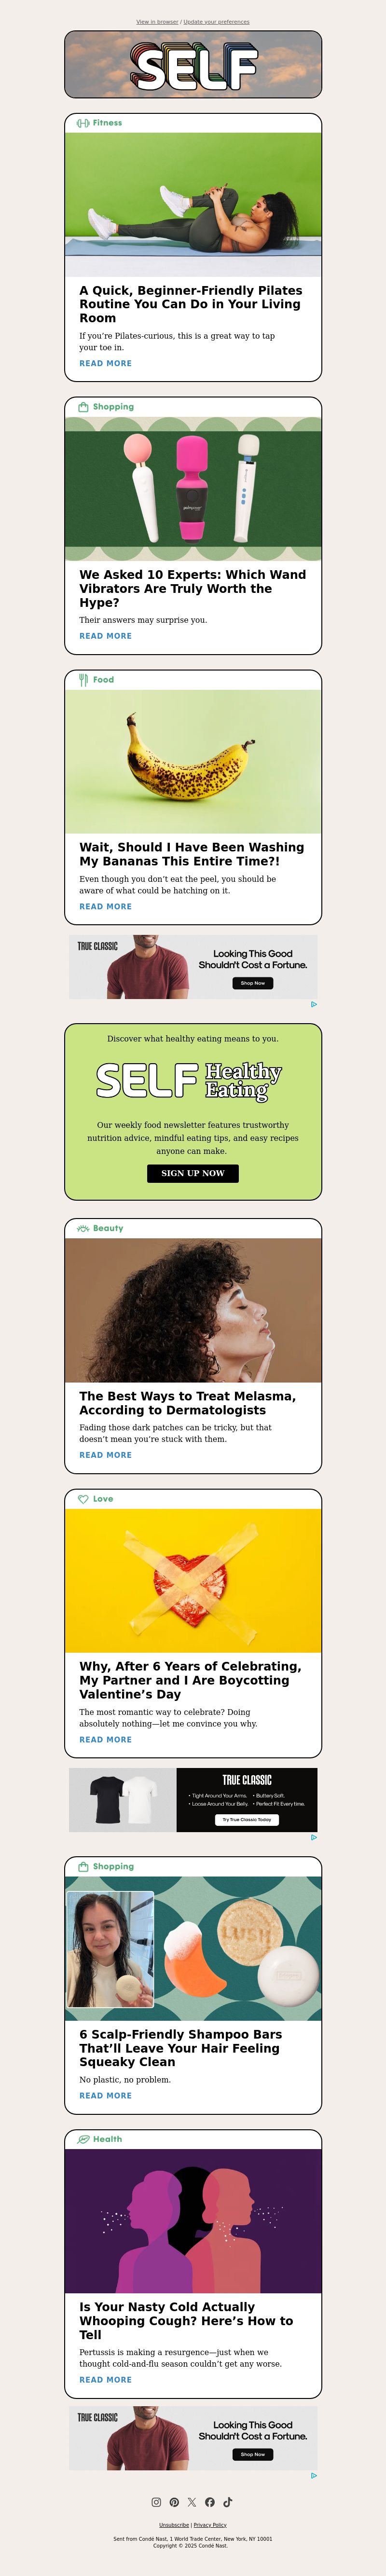Click the Pinterest icon in the footer

point(174,2502)
